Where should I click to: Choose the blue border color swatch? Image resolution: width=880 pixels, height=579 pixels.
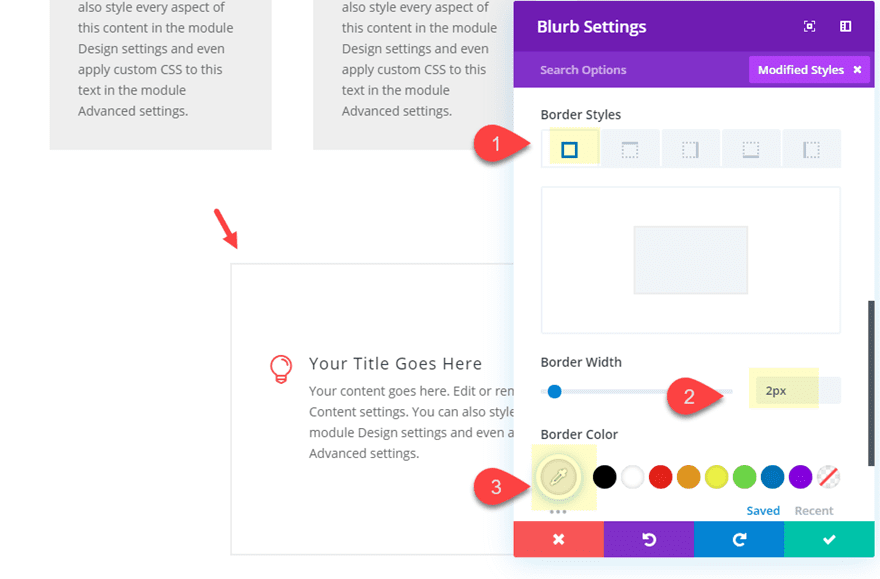[773, 477]
